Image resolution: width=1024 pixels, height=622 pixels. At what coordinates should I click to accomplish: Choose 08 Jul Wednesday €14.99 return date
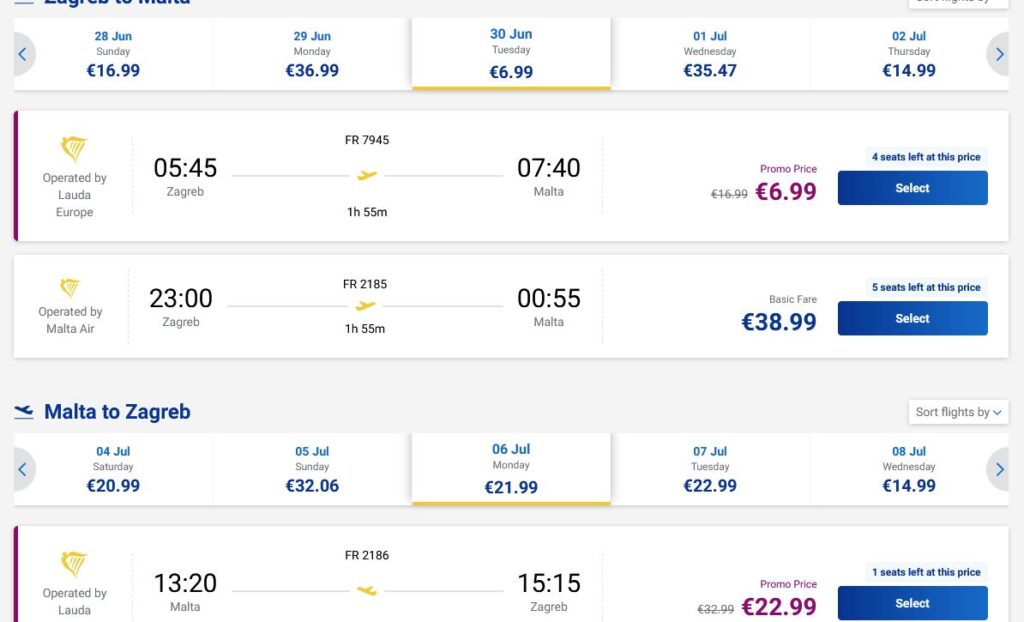click(x=908, y=469)
